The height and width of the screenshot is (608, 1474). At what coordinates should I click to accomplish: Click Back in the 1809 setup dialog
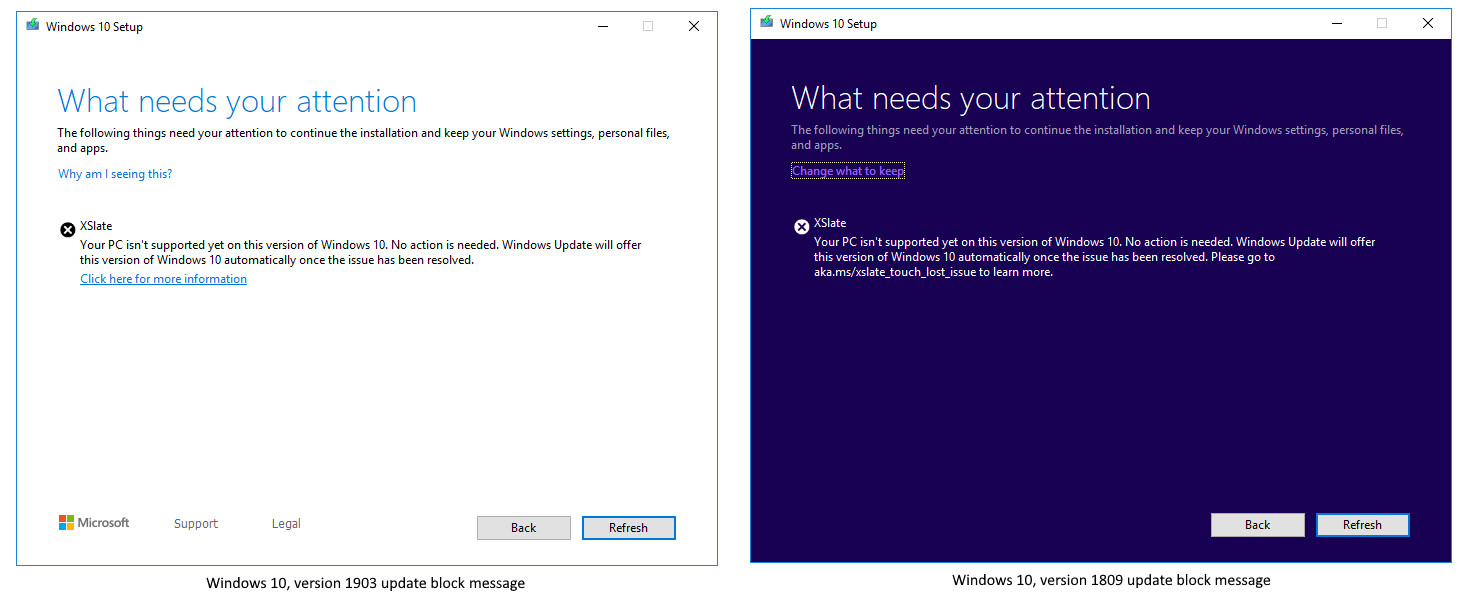tap(1257, 524)
